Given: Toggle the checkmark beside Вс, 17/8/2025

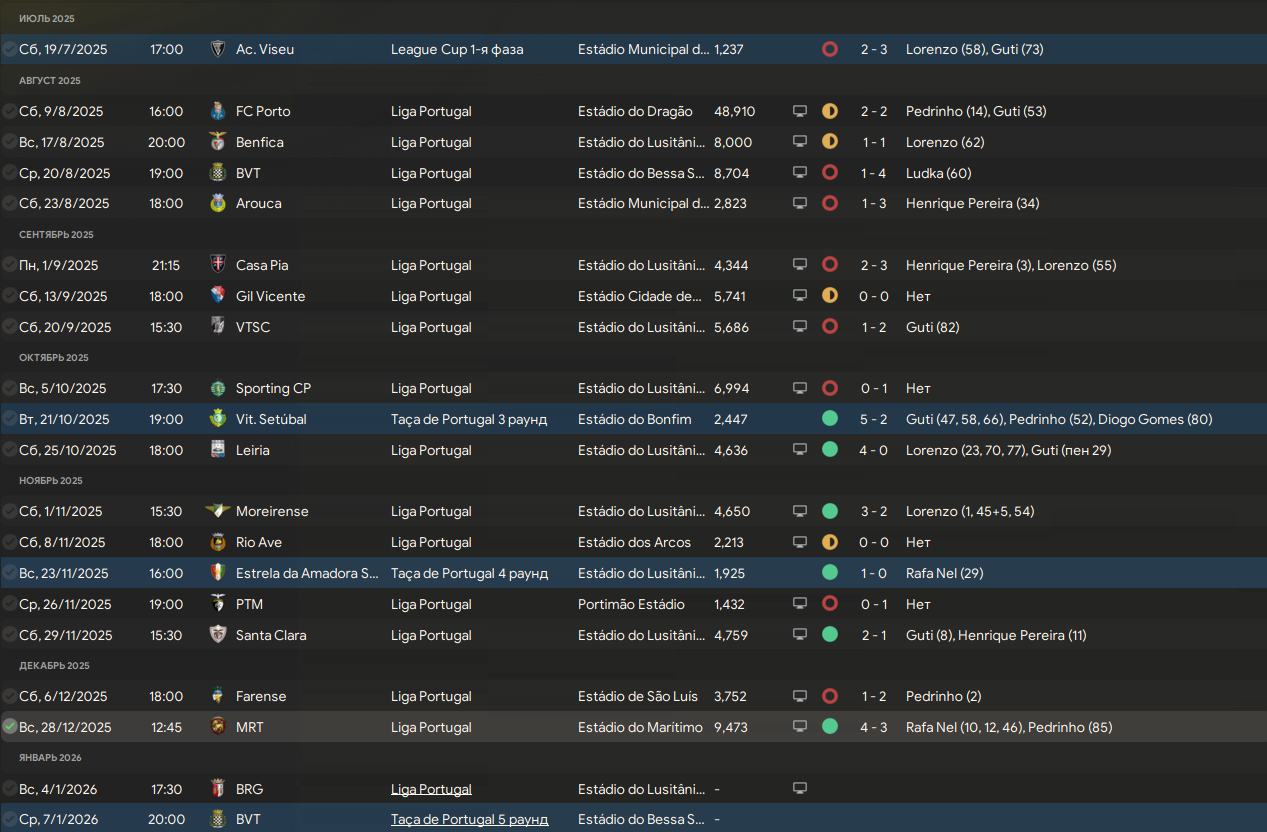Looking at the screenshot, I should 10,142.
